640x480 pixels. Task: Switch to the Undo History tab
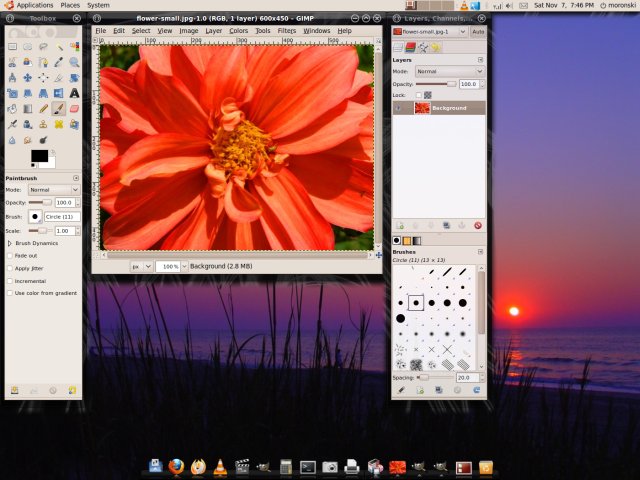436,47
